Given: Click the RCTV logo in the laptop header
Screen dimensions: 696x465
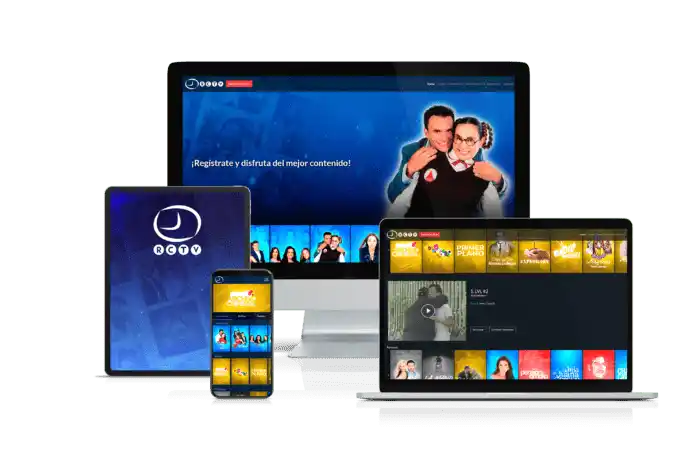Looking at the screenshot, I should click(x=402, y=234).
